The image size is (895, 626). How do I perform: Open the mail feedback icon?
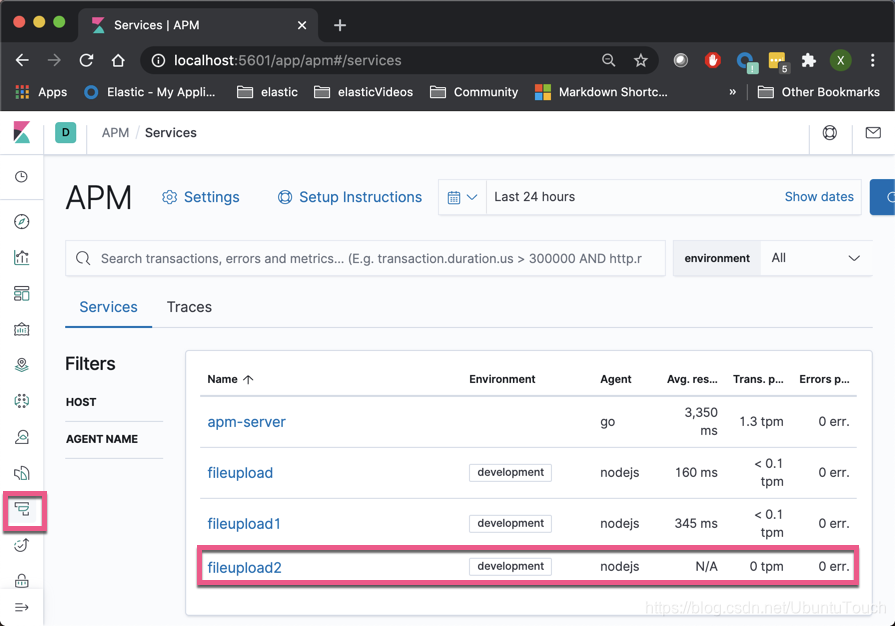pyautogui.click(x=873, y=132)
